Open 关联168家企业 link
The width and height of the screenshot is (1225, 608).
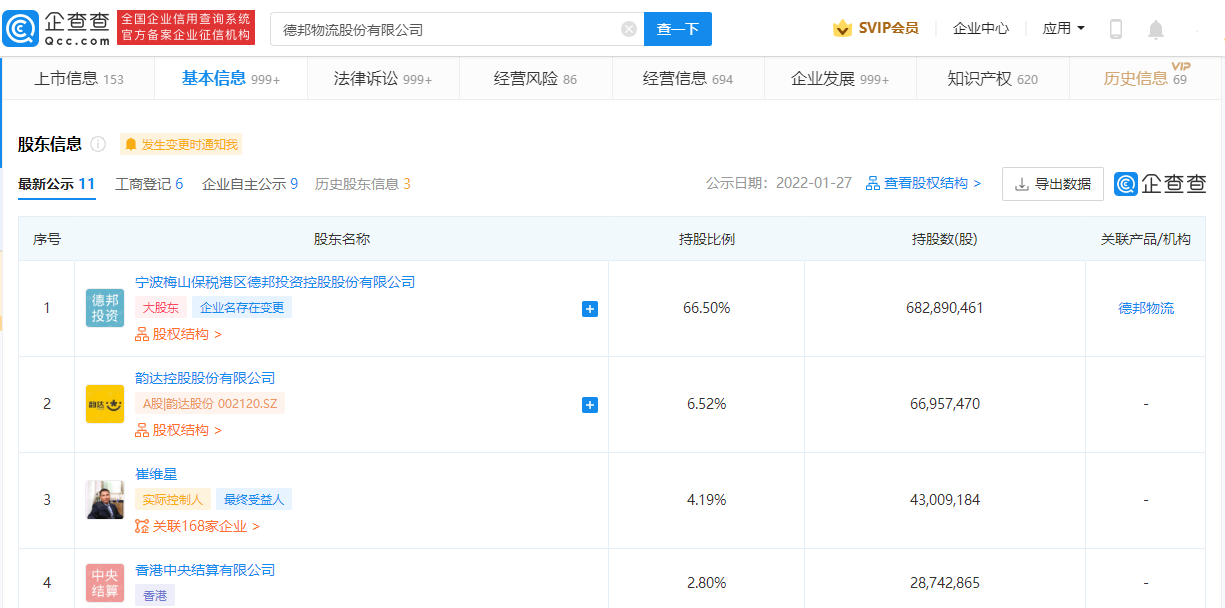coord(198,526)
